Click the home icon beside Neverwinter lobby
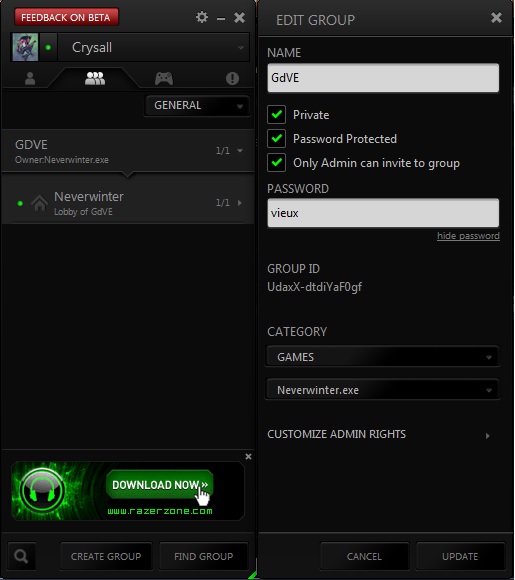 tap(40, 202)
